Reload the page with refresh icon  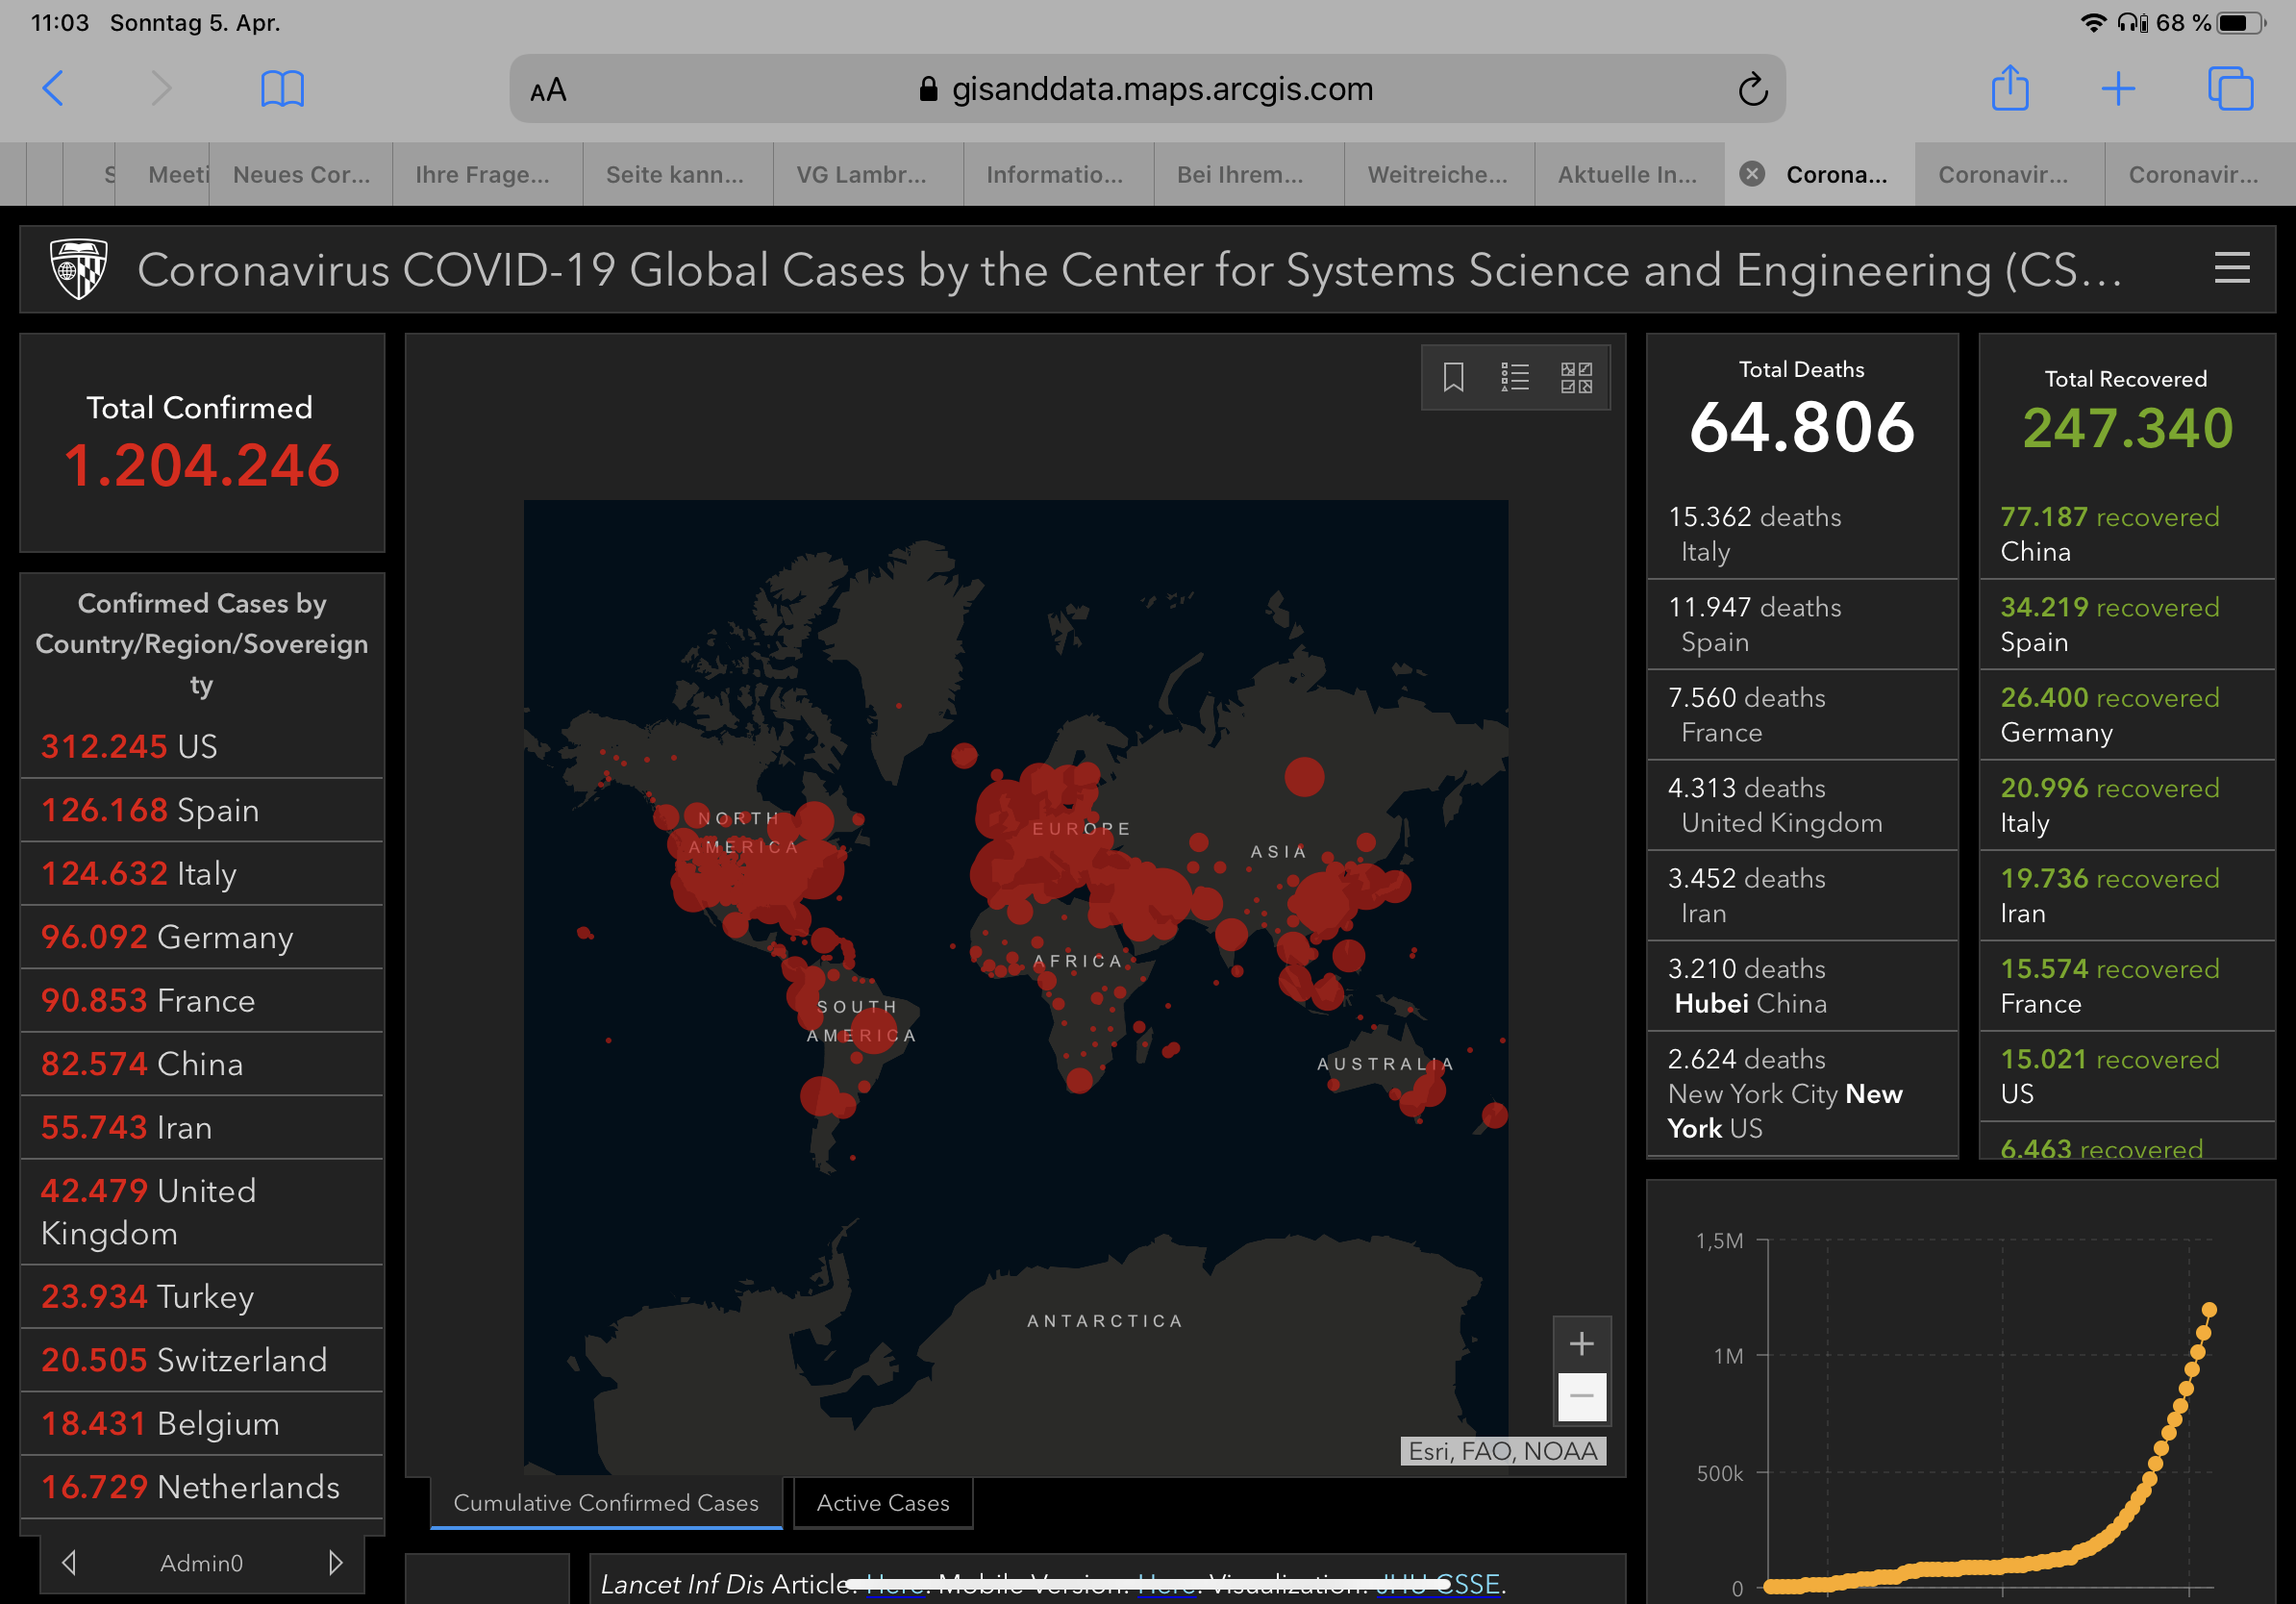[1752, 89]
